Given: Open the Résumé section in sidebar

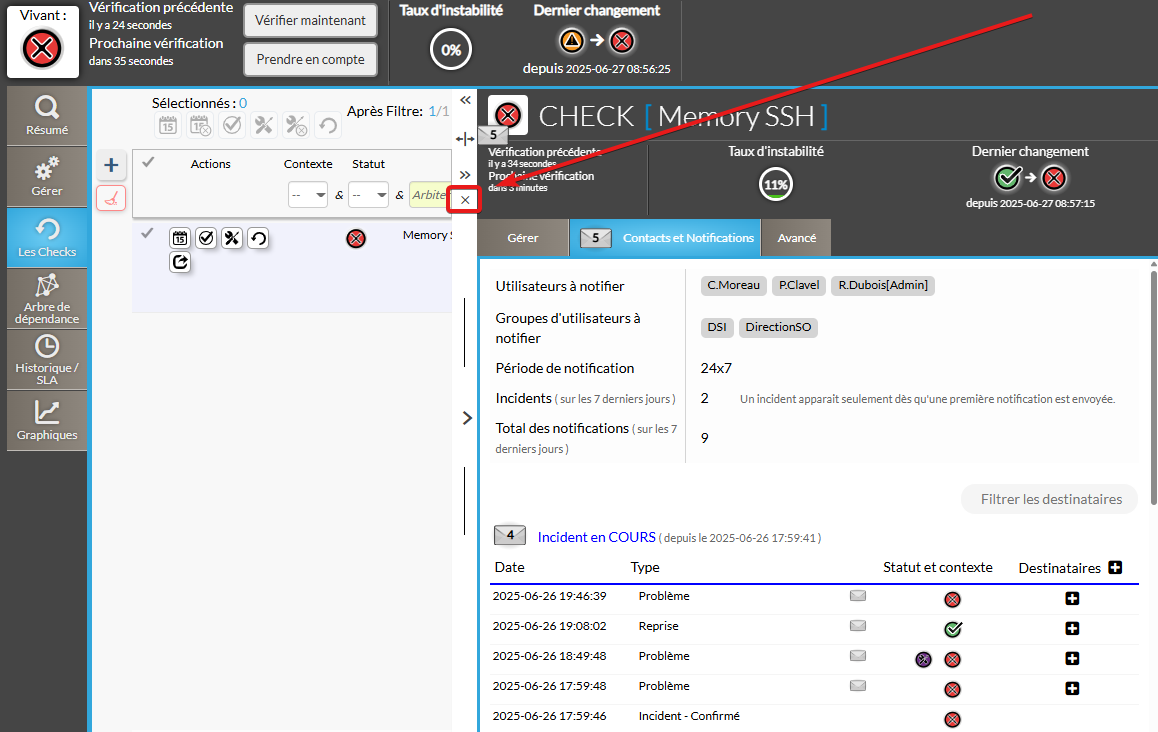Looking at the screenshot, I should point(47,115).
